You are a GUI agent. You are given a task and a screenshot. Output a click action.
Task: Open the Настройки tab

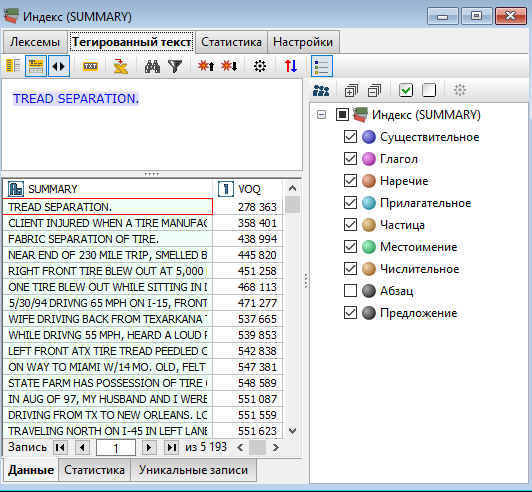click(x=303, y=42)
